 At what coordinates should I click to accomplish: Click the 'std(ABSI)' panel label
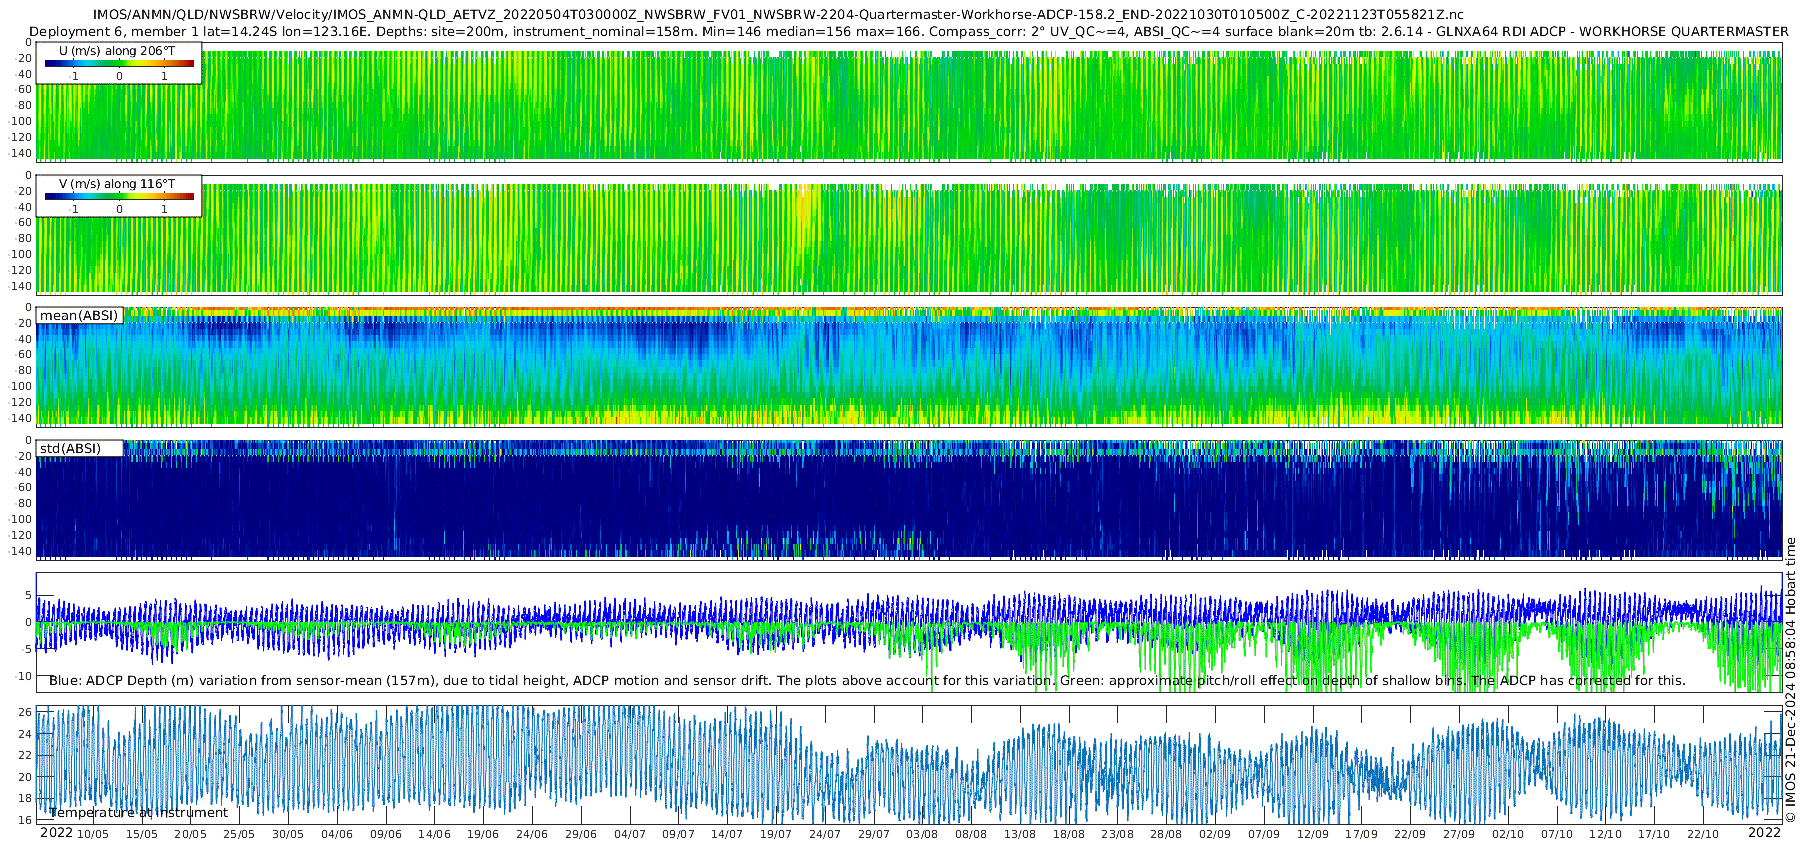tap(71, 448)
